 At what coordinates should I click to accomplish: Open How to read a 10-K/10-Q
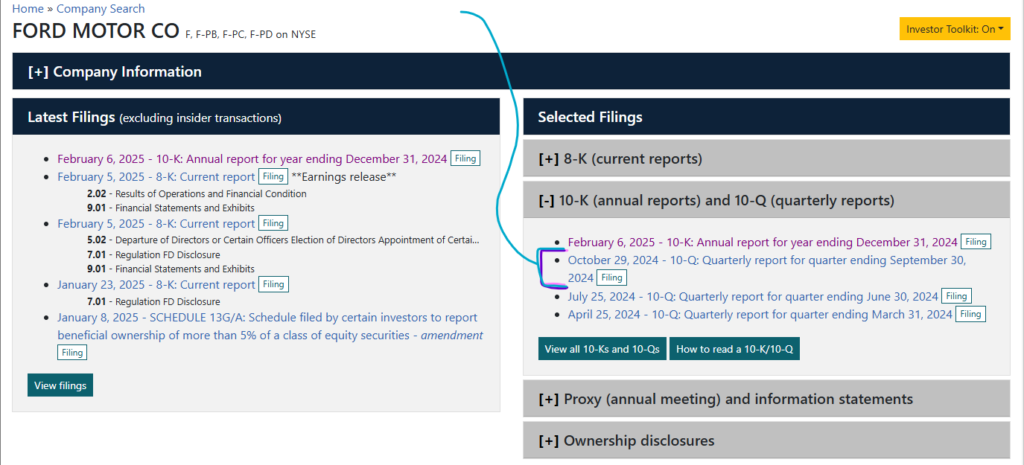734,349
